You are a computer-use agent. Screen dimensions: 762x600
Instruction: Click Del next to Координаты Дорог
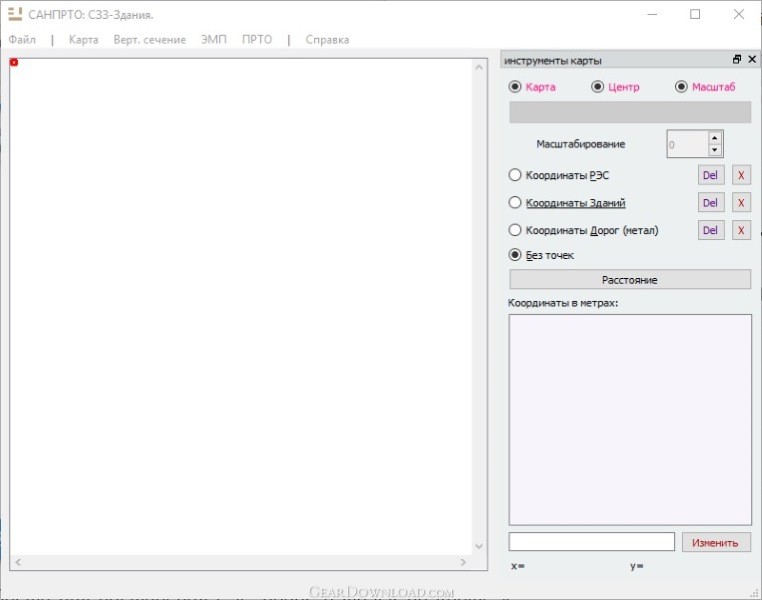point(710,230)
